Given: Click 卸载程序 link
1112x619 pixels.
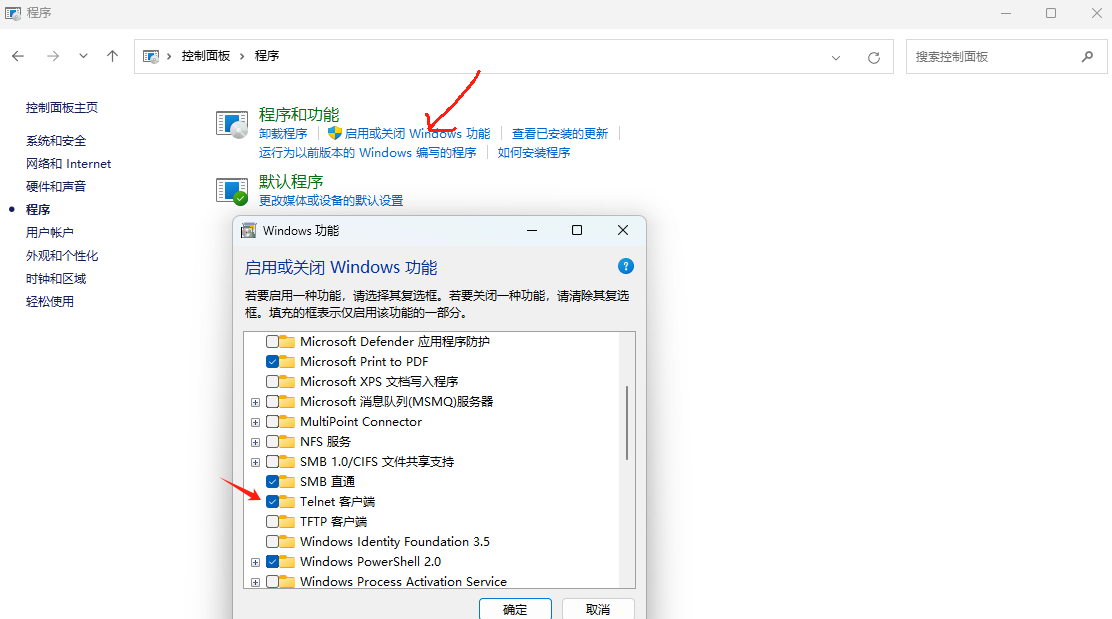Looking at the screenshot, I should tap(283, 133).
